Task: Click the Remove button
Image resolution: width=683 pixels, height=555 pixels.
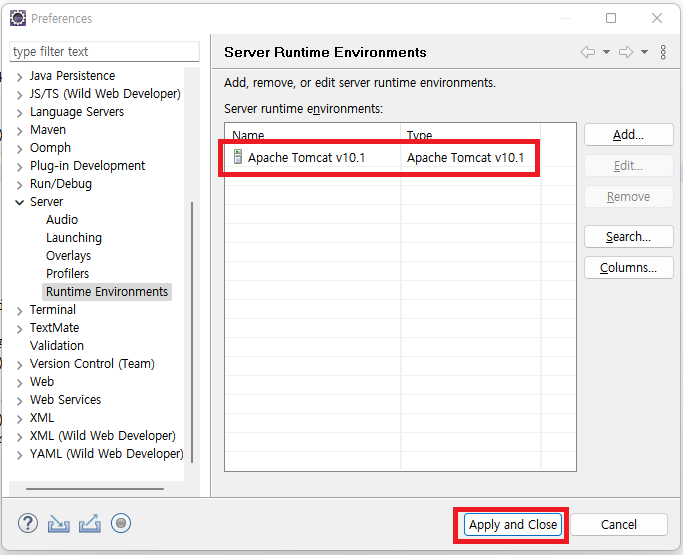Action: pos(629,196)
